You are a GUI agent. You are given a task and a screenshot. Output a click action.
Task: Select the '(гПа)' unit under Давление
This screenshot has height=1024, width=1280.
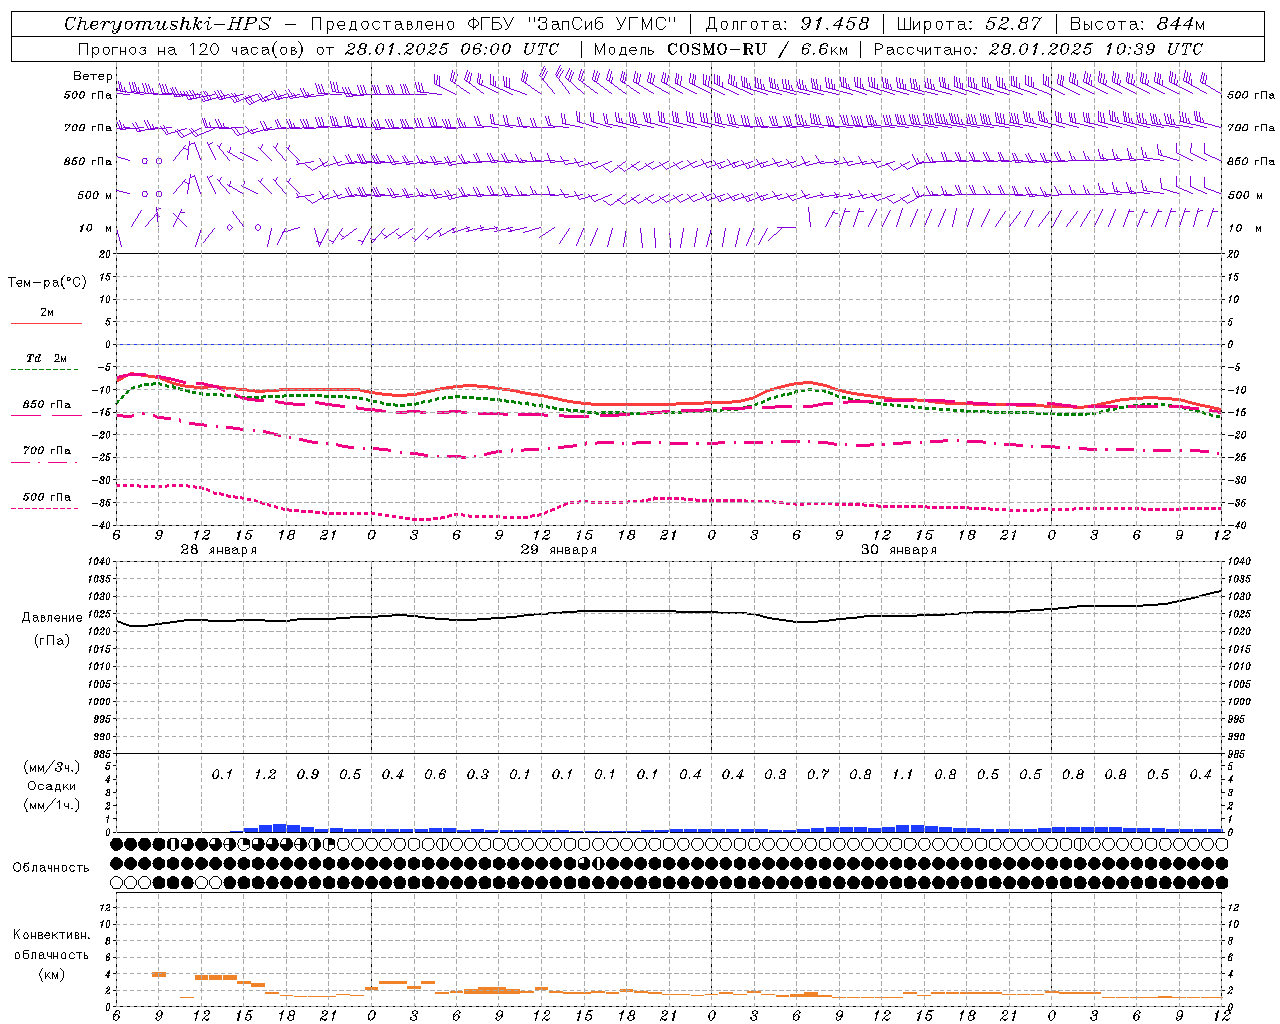point(53,640)
